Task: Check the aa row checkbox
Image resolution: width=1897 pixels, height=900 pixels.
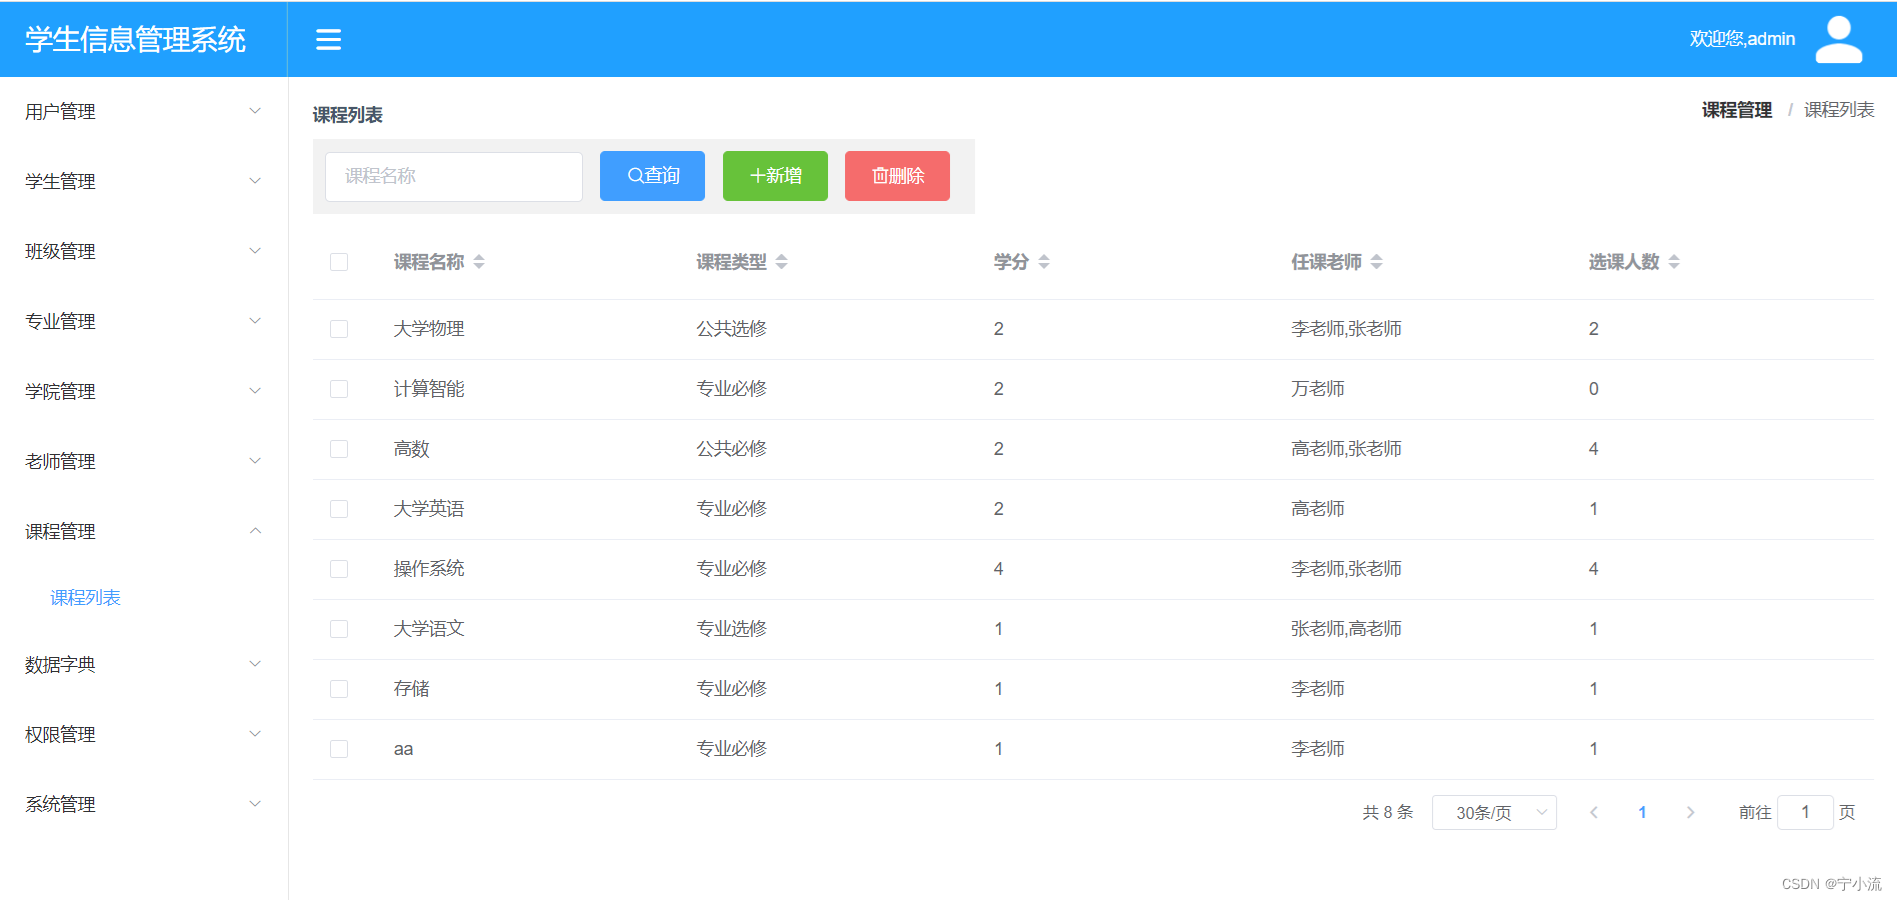Action: coord(339,749)
